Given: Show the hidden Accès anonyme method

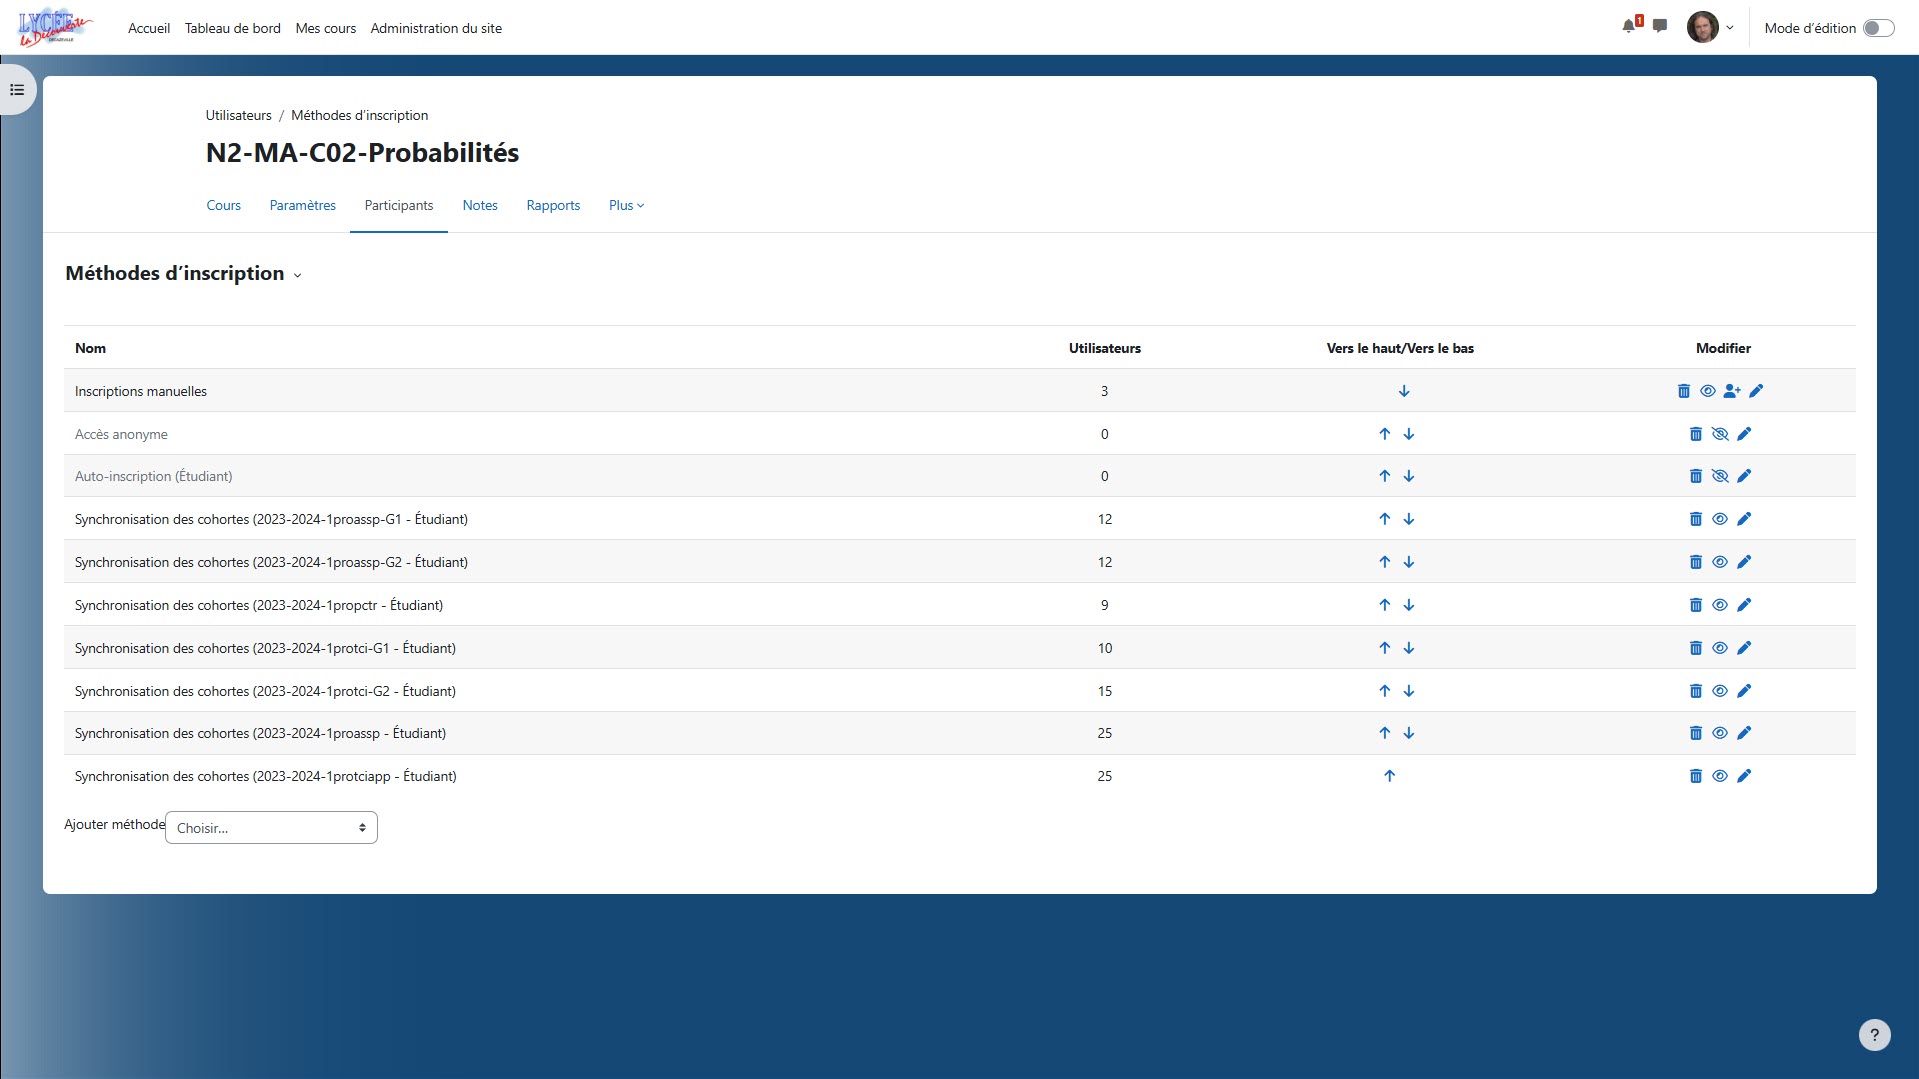Looking at the screenshot, I should pos(1720,434).
